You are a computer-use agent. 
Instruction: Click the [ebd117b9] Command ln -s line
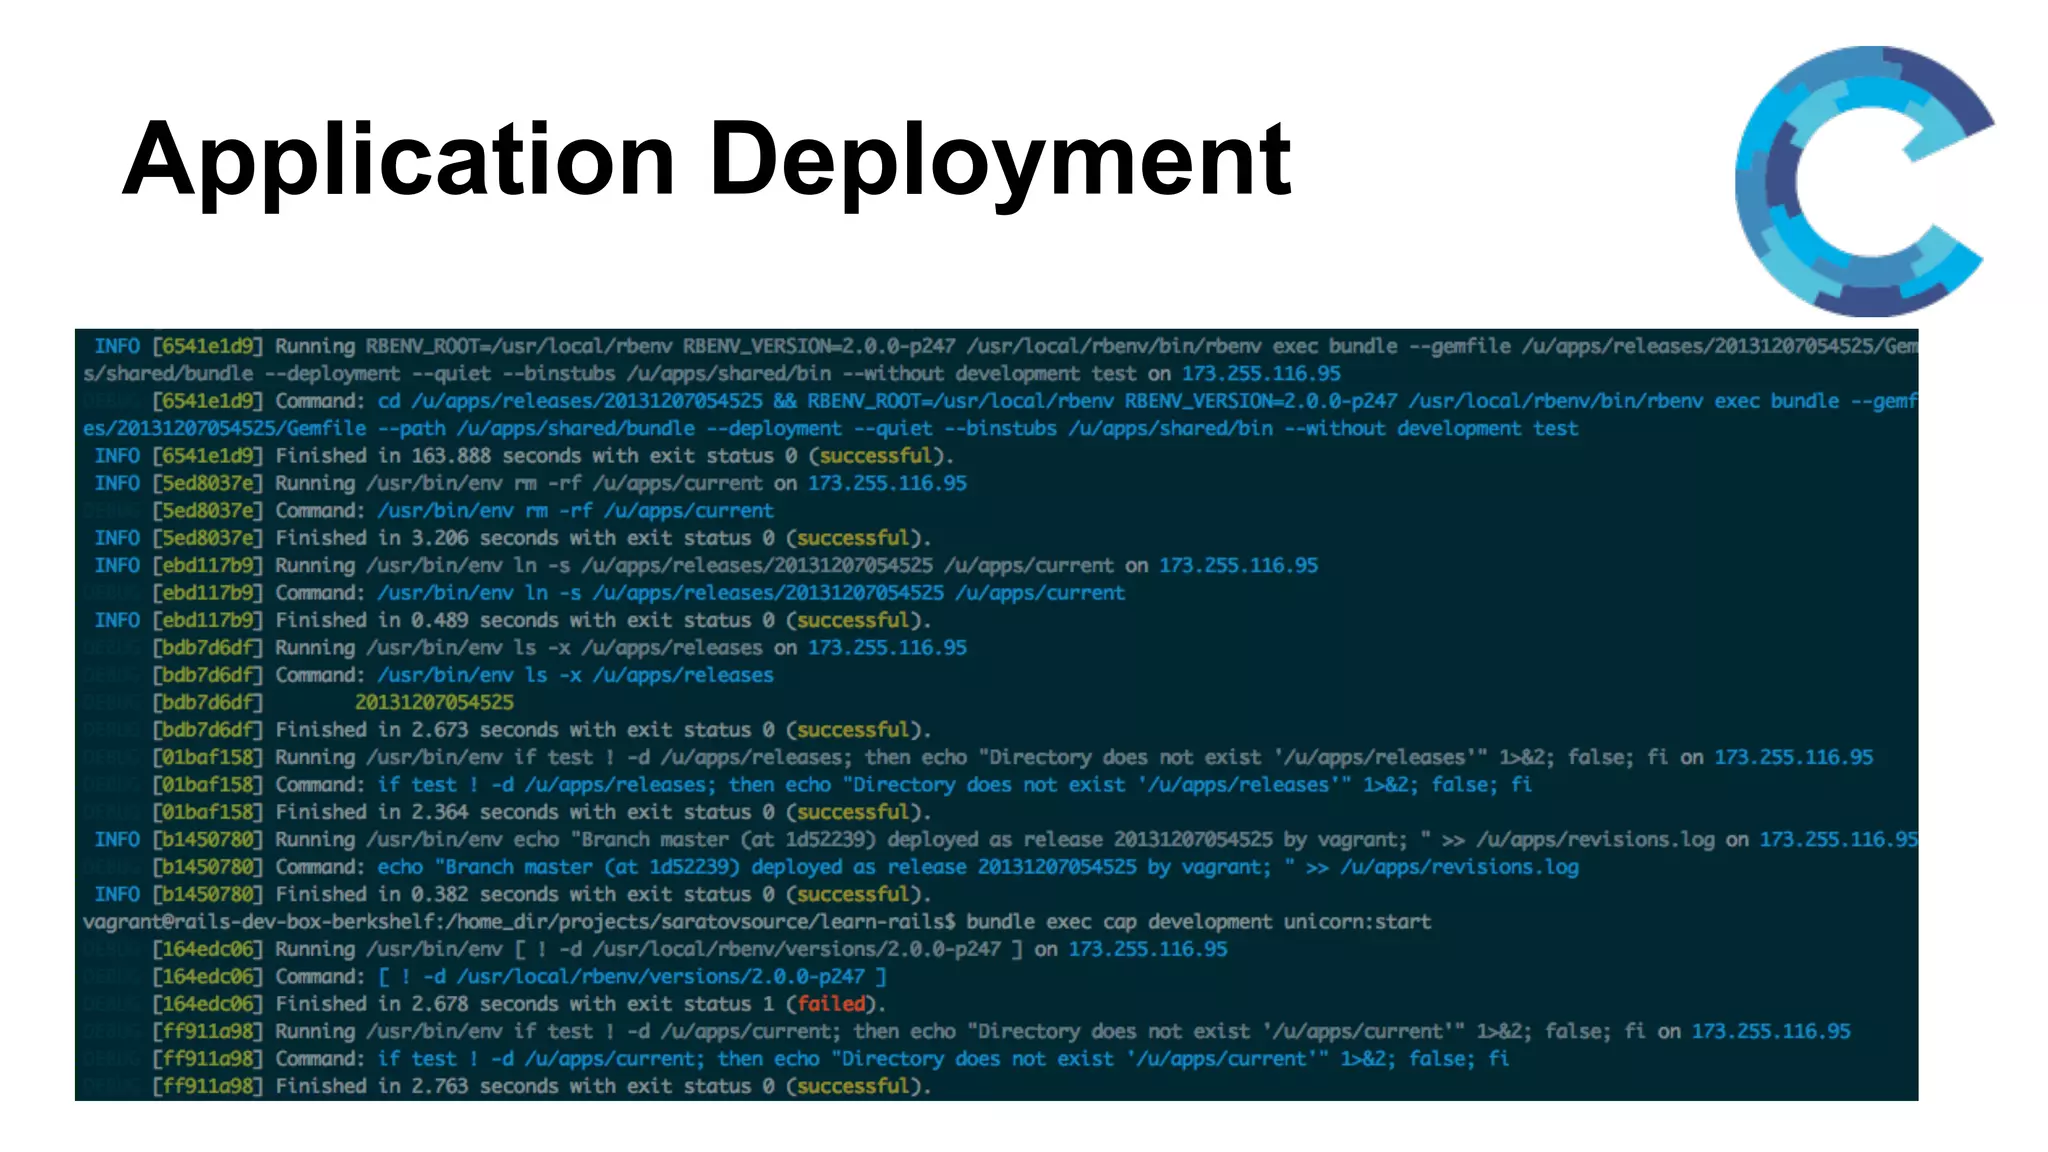604,593
